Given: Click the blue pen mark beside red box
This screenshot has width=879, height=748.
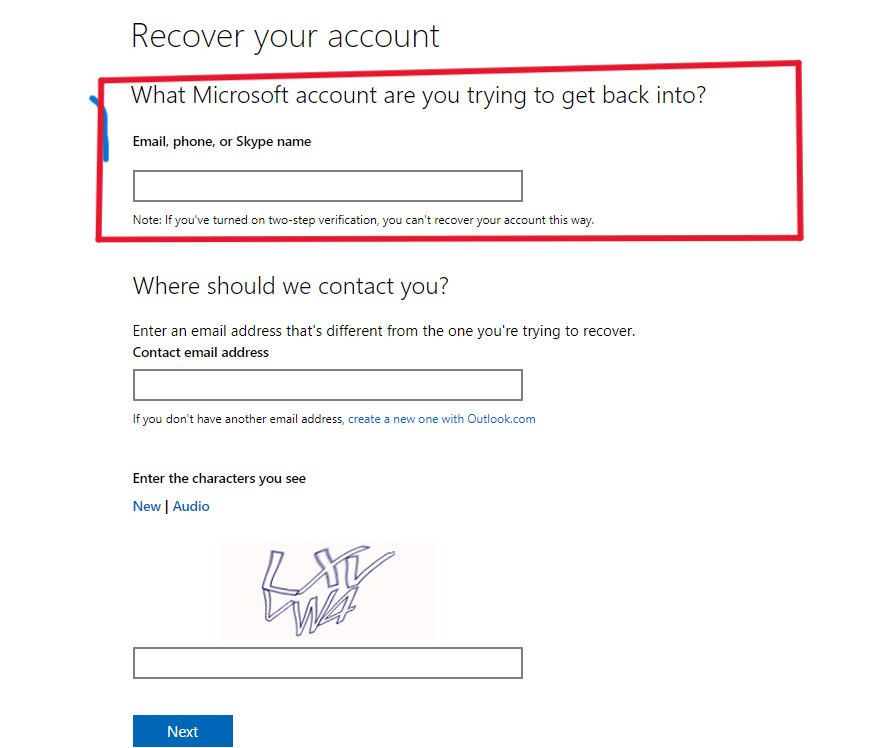Looking at the screenshot, I should pyautogui.click(x=100, y=128).
